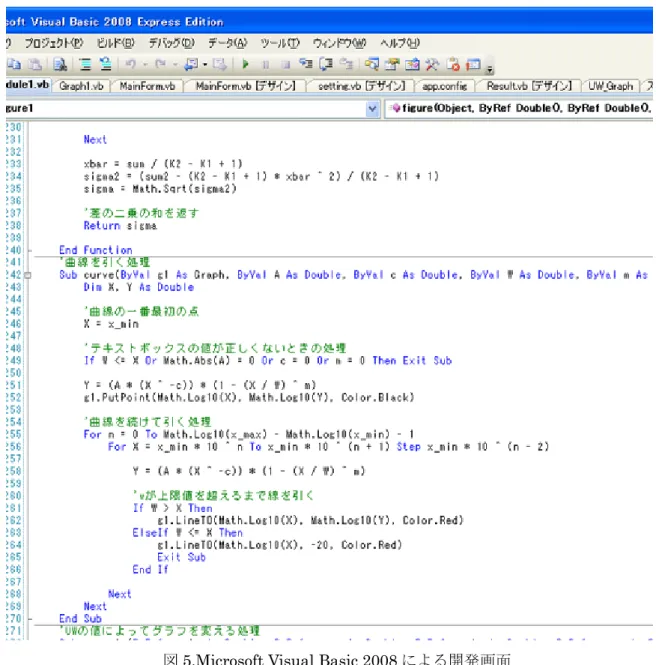The height and width of the screenshot is (665, 656).
Task: Open the Error List toolbar icon
Action: (x=452, y=64)
